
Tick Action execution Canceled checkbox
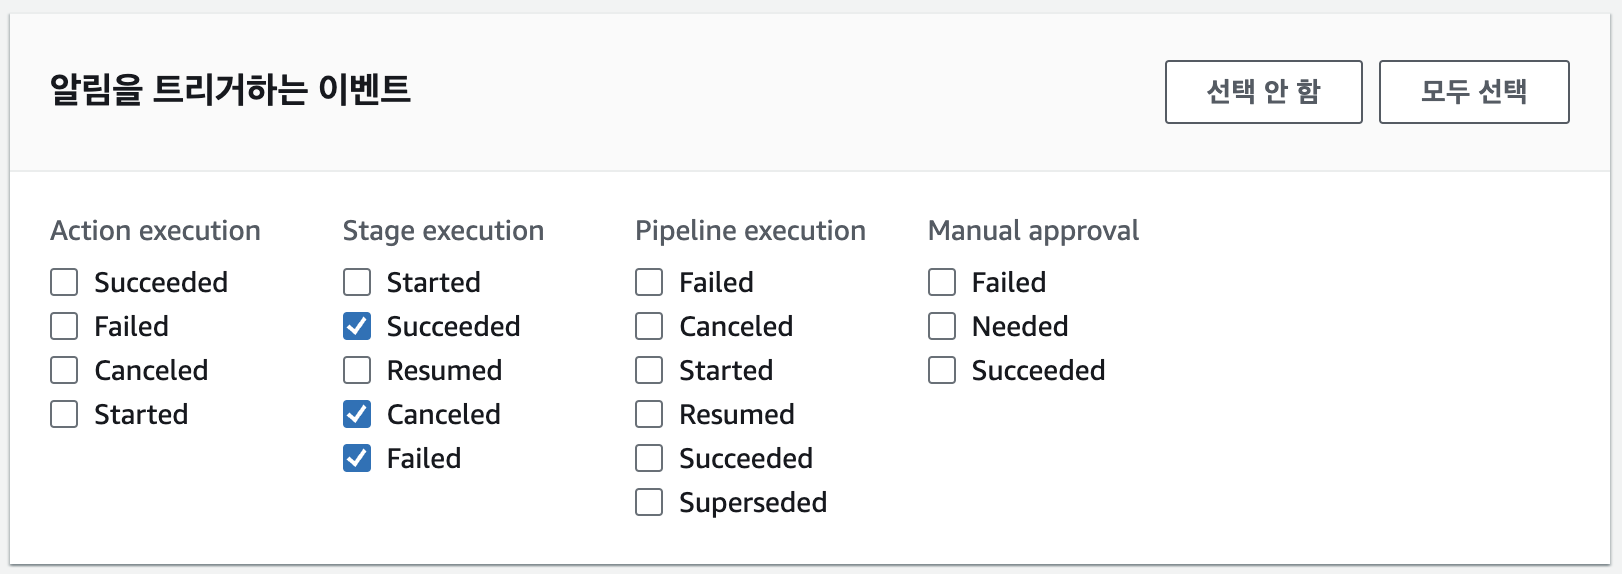point(64,371)
